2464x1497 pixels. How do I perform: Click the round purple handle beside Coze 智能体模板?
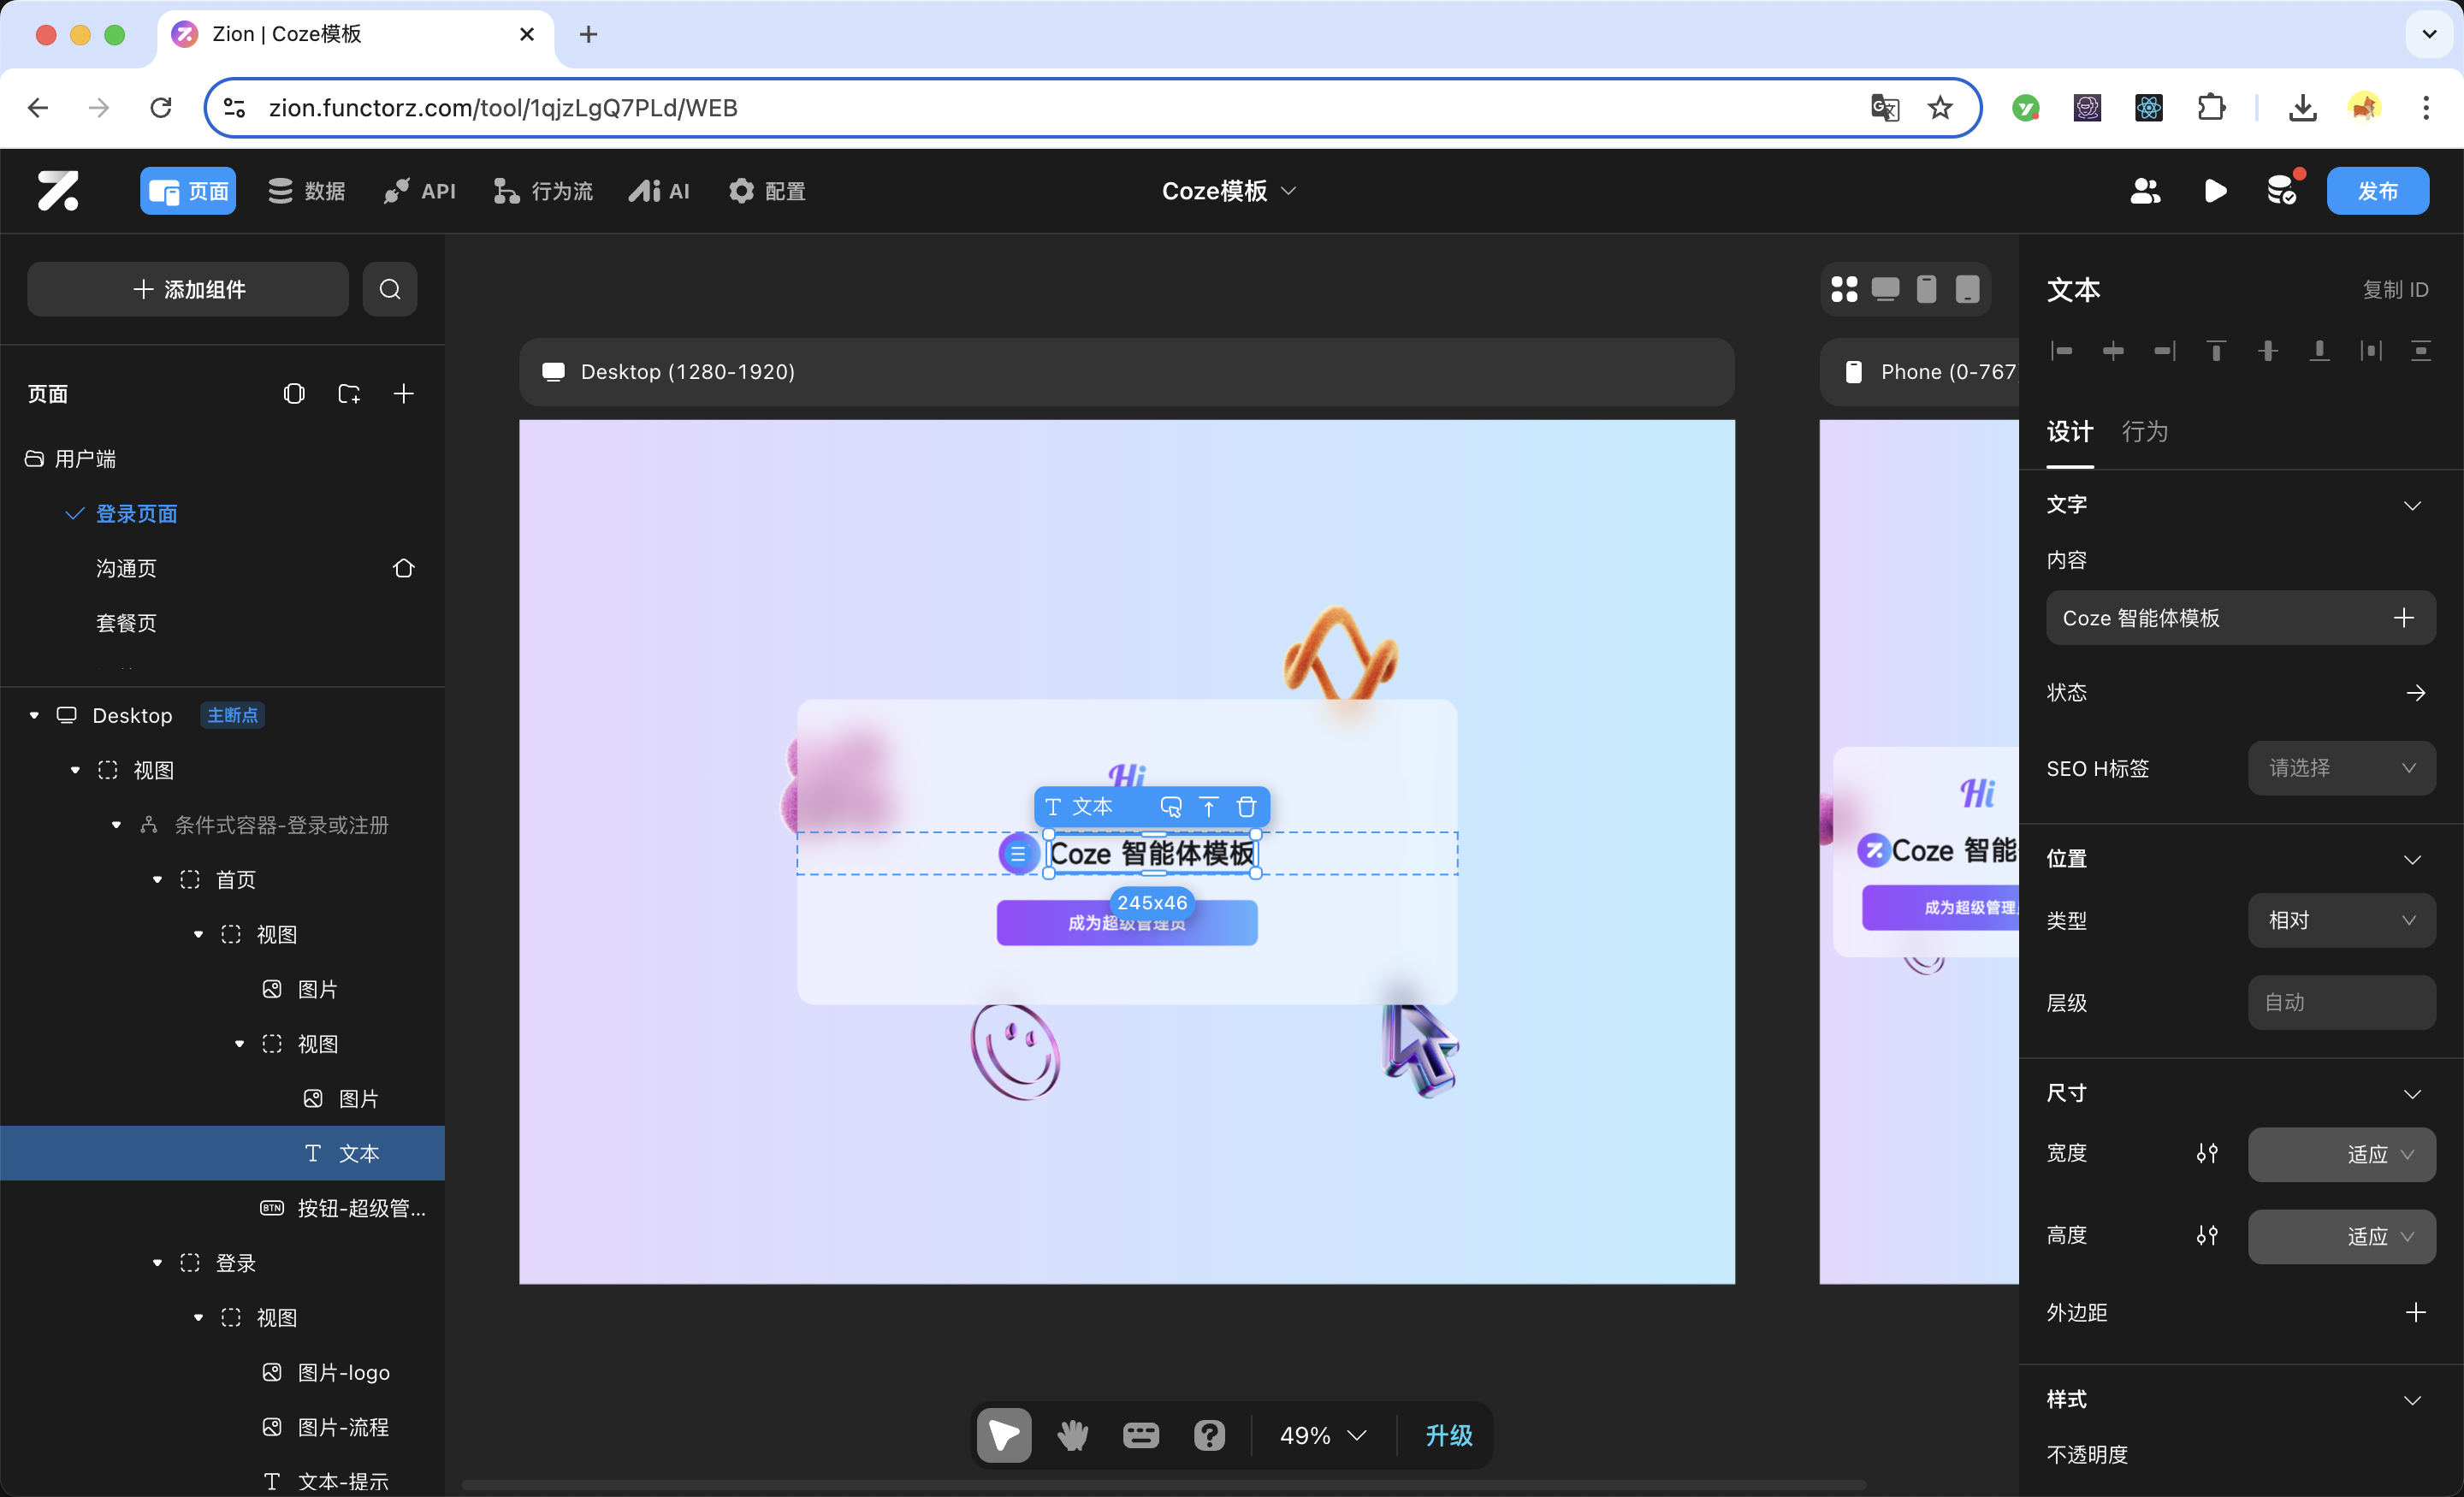1018,854
